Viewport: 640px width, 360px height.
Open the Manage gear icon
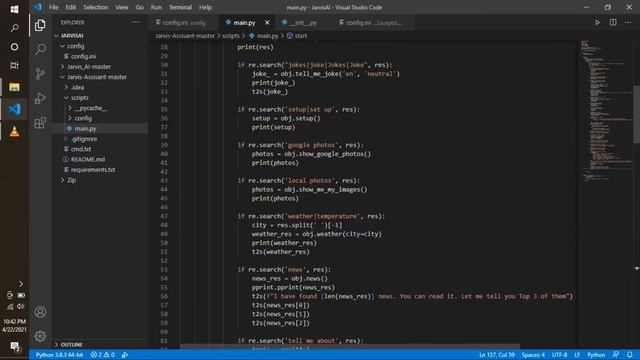40,336
